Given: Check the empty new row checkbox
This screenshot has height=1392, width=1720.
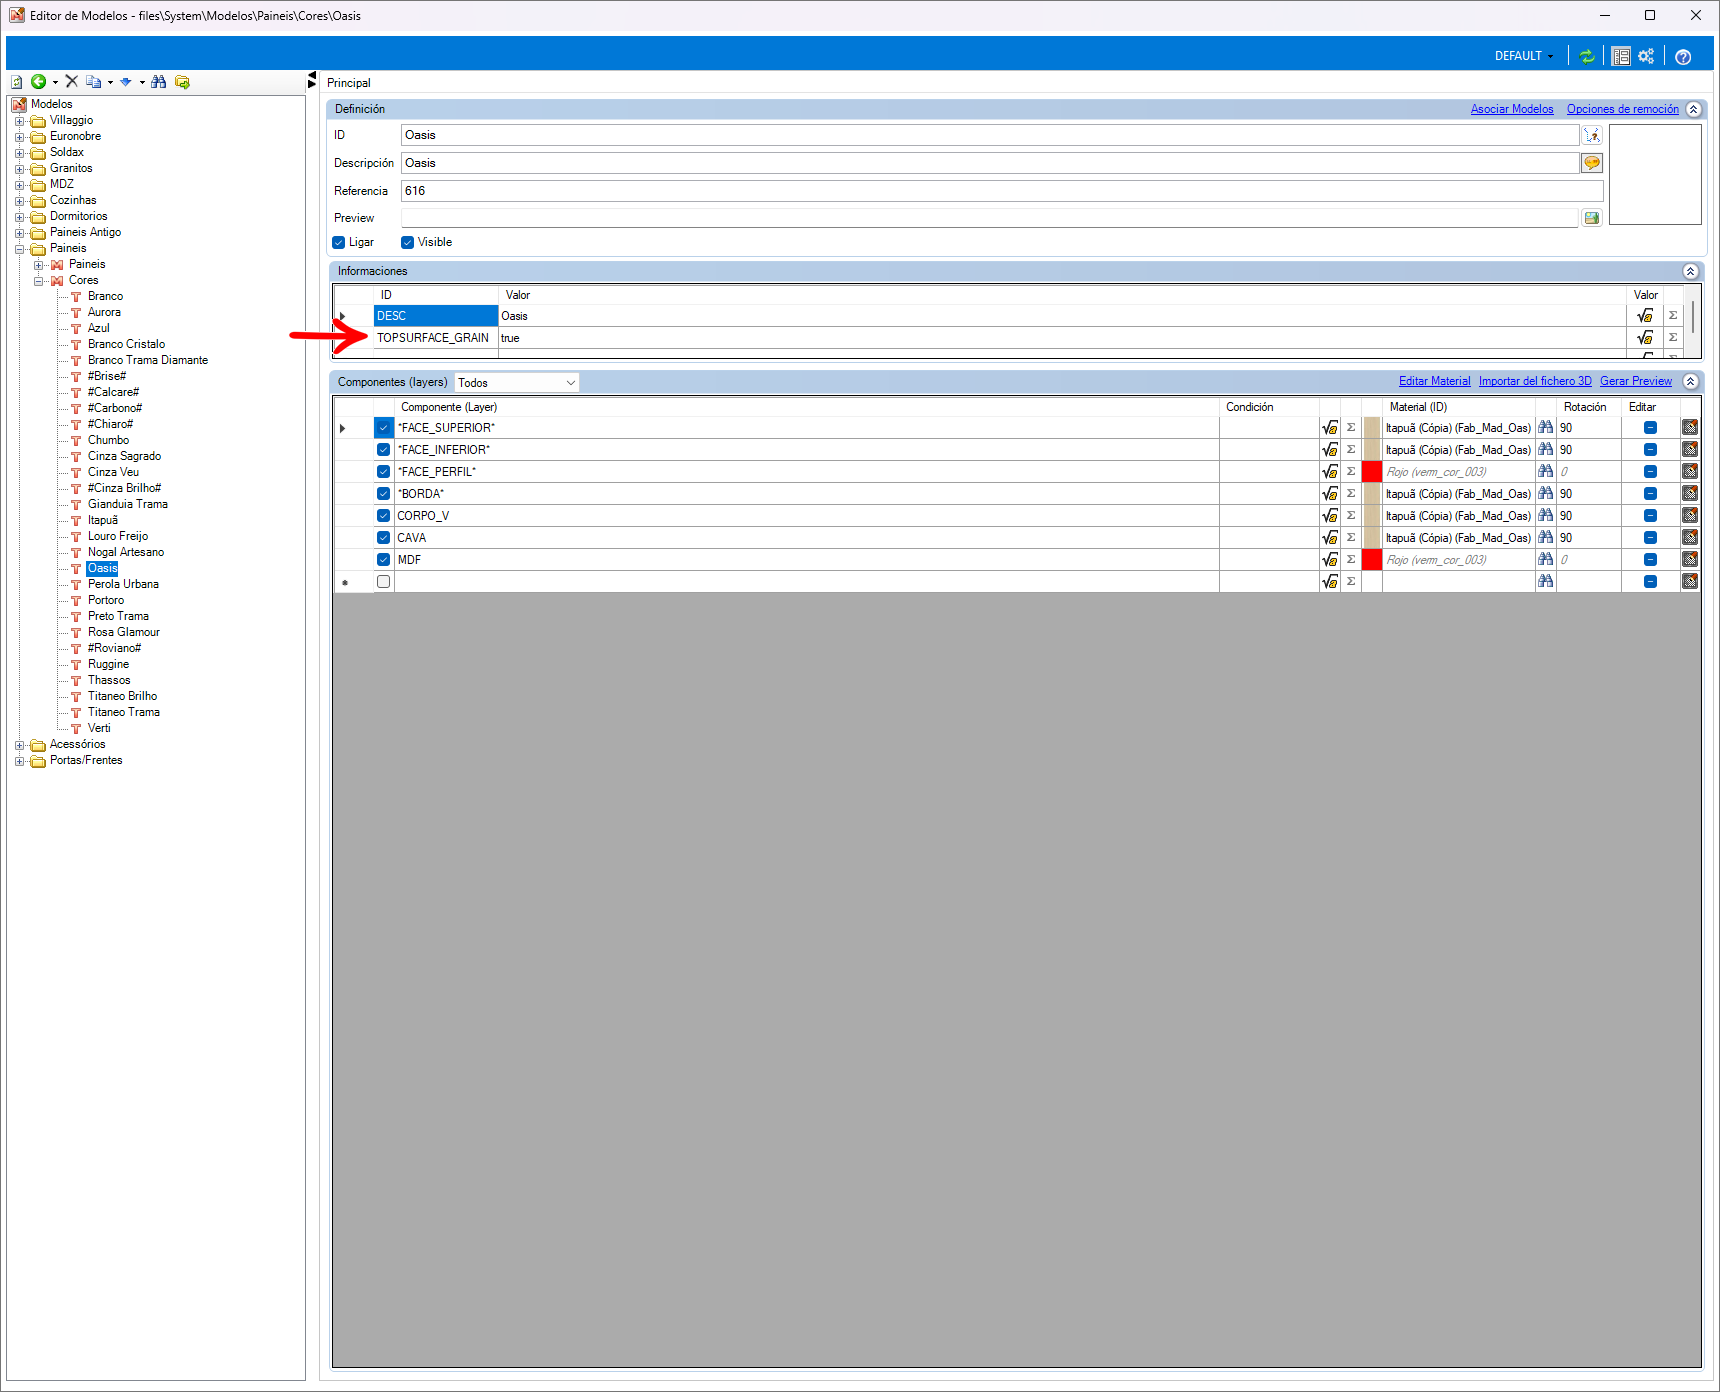Looking at the screenshot, I should point(383,582).
